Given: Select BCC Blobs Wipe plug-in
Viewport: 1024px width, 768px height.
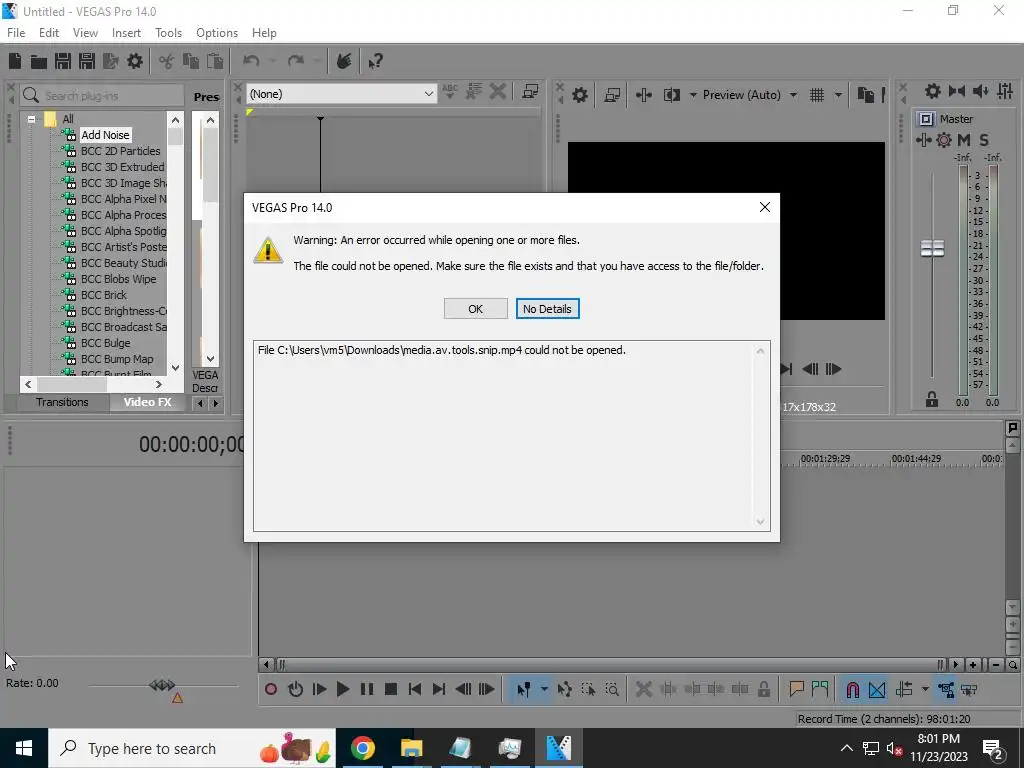Looking at the screenshot, I should pos(118,279).
